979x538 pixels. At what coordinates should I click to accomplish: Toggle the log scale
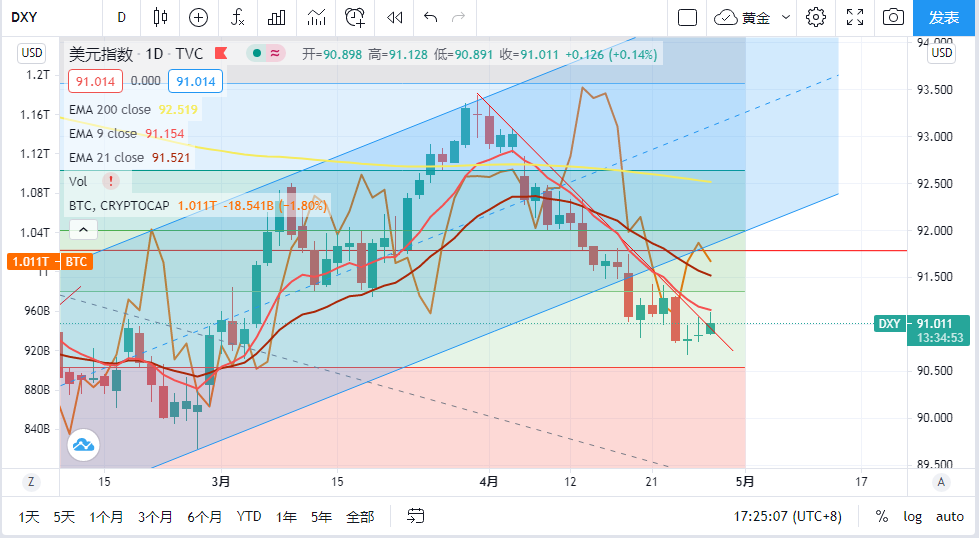click(x=912, y=517)
